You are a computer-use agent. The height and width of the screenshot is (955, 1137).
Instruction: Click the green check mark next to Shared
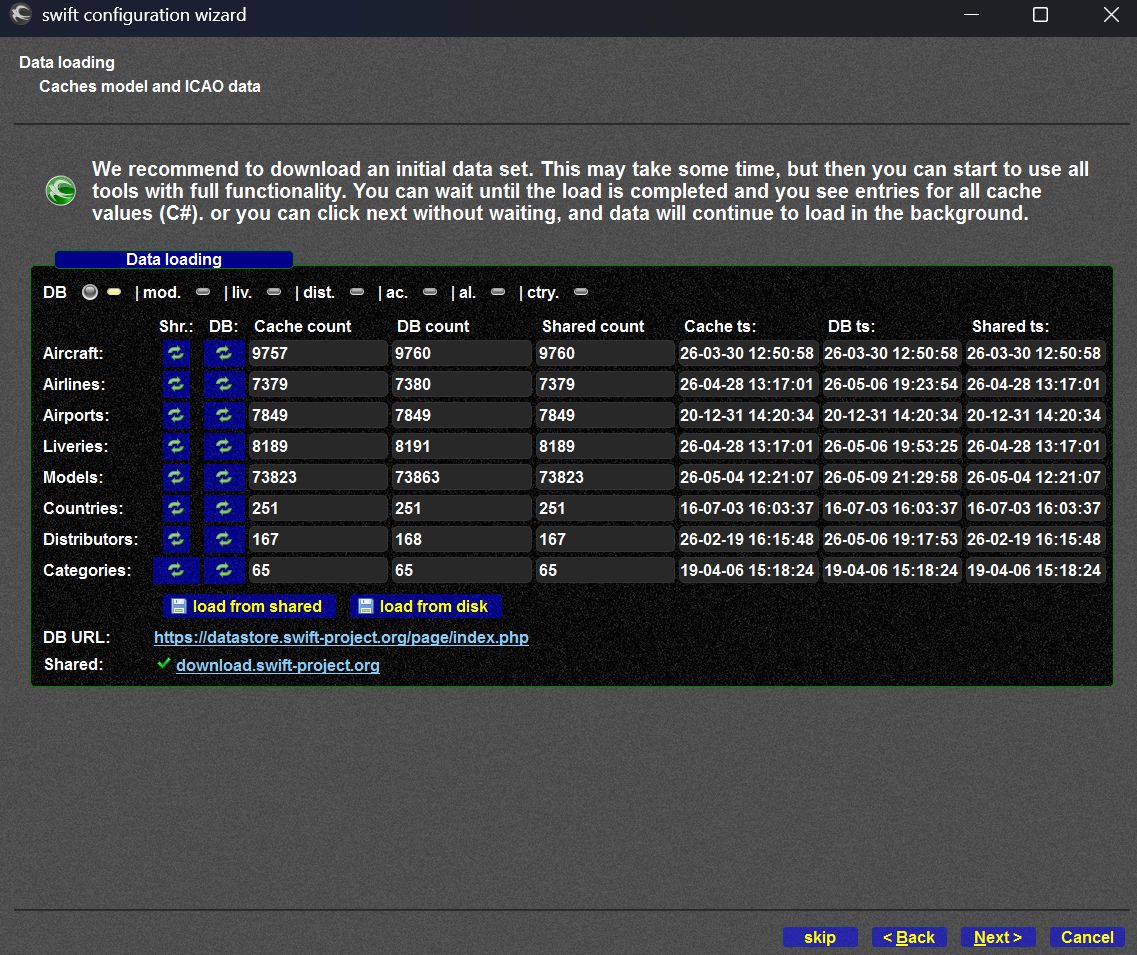[x=164, y=663]
